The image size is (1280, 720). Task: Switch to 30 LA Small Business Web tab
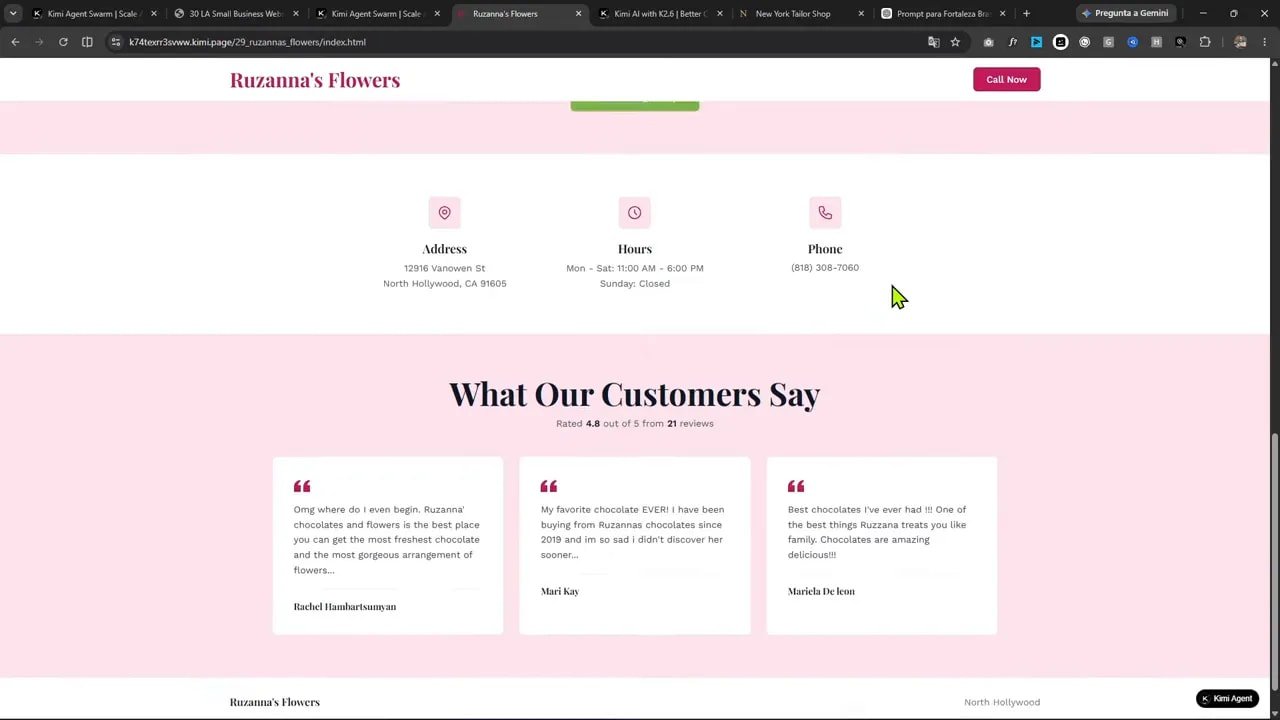click(x=235, y=13)
